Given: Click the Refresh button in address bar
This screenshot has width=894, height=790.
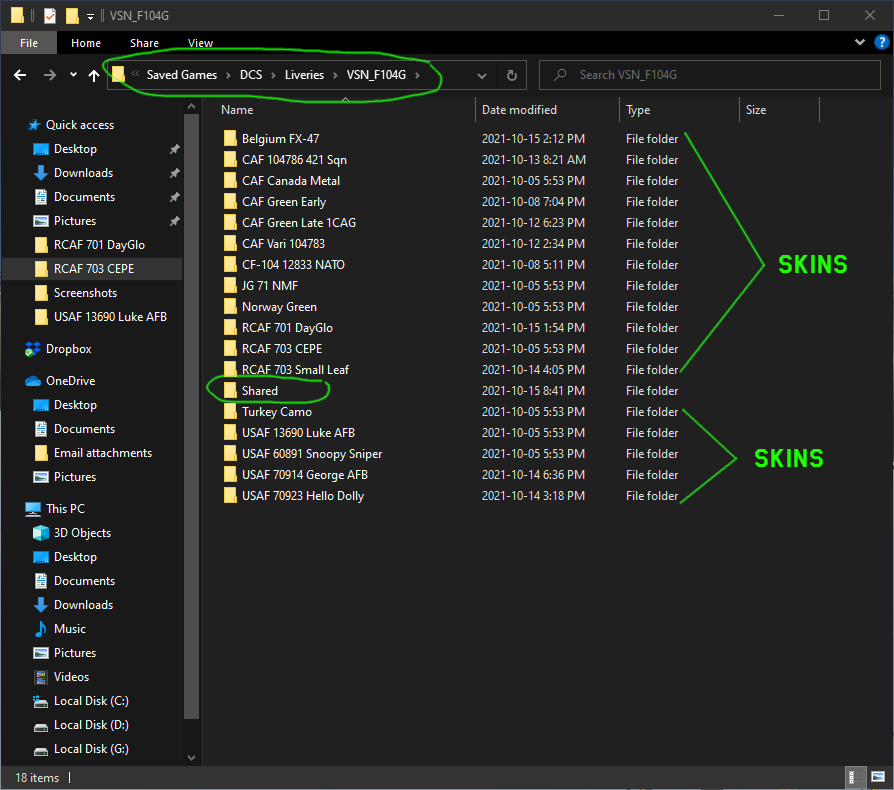Looking at the screenshot, I should click(511, 75).
